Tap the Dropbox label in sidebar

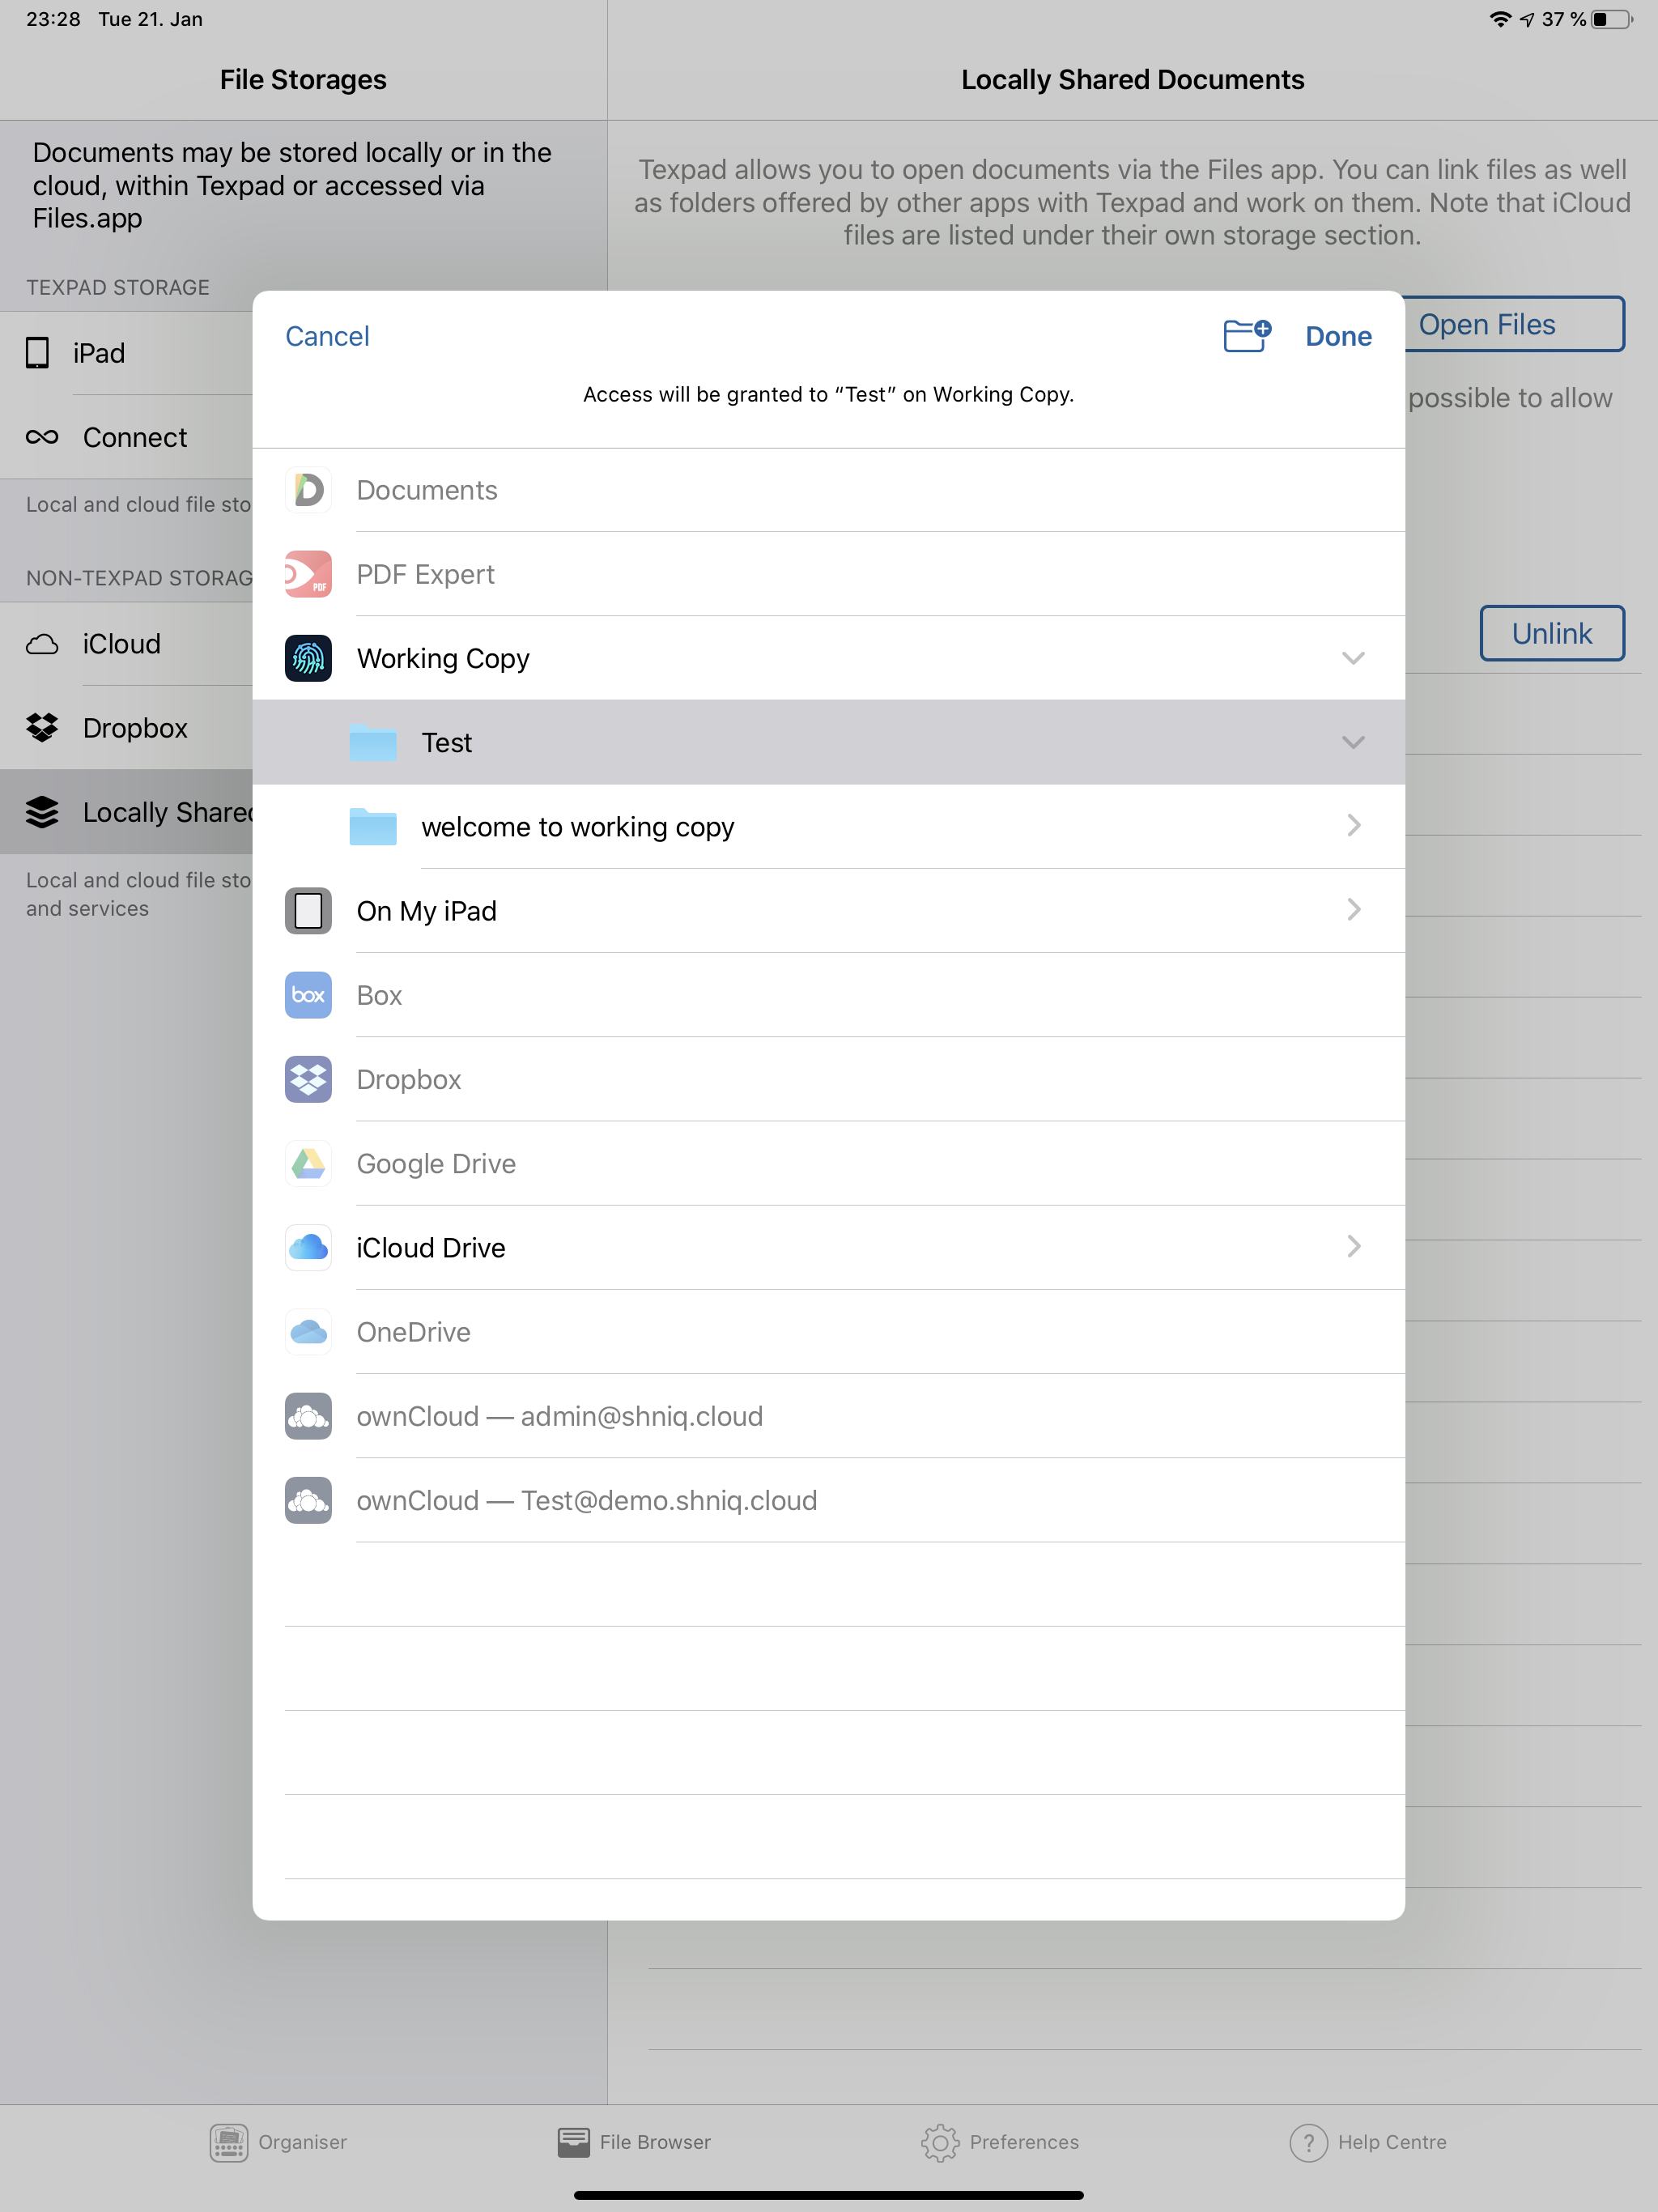click(x=135, y=728)
